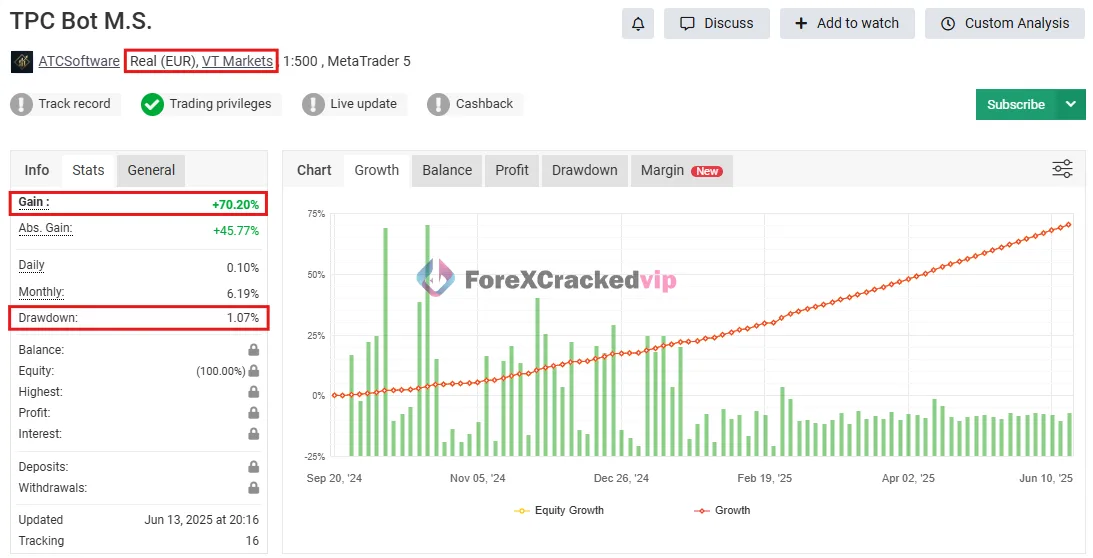
Task: Click the Jun 13, 2025 updated timestamp
Action: coord(201,520)
